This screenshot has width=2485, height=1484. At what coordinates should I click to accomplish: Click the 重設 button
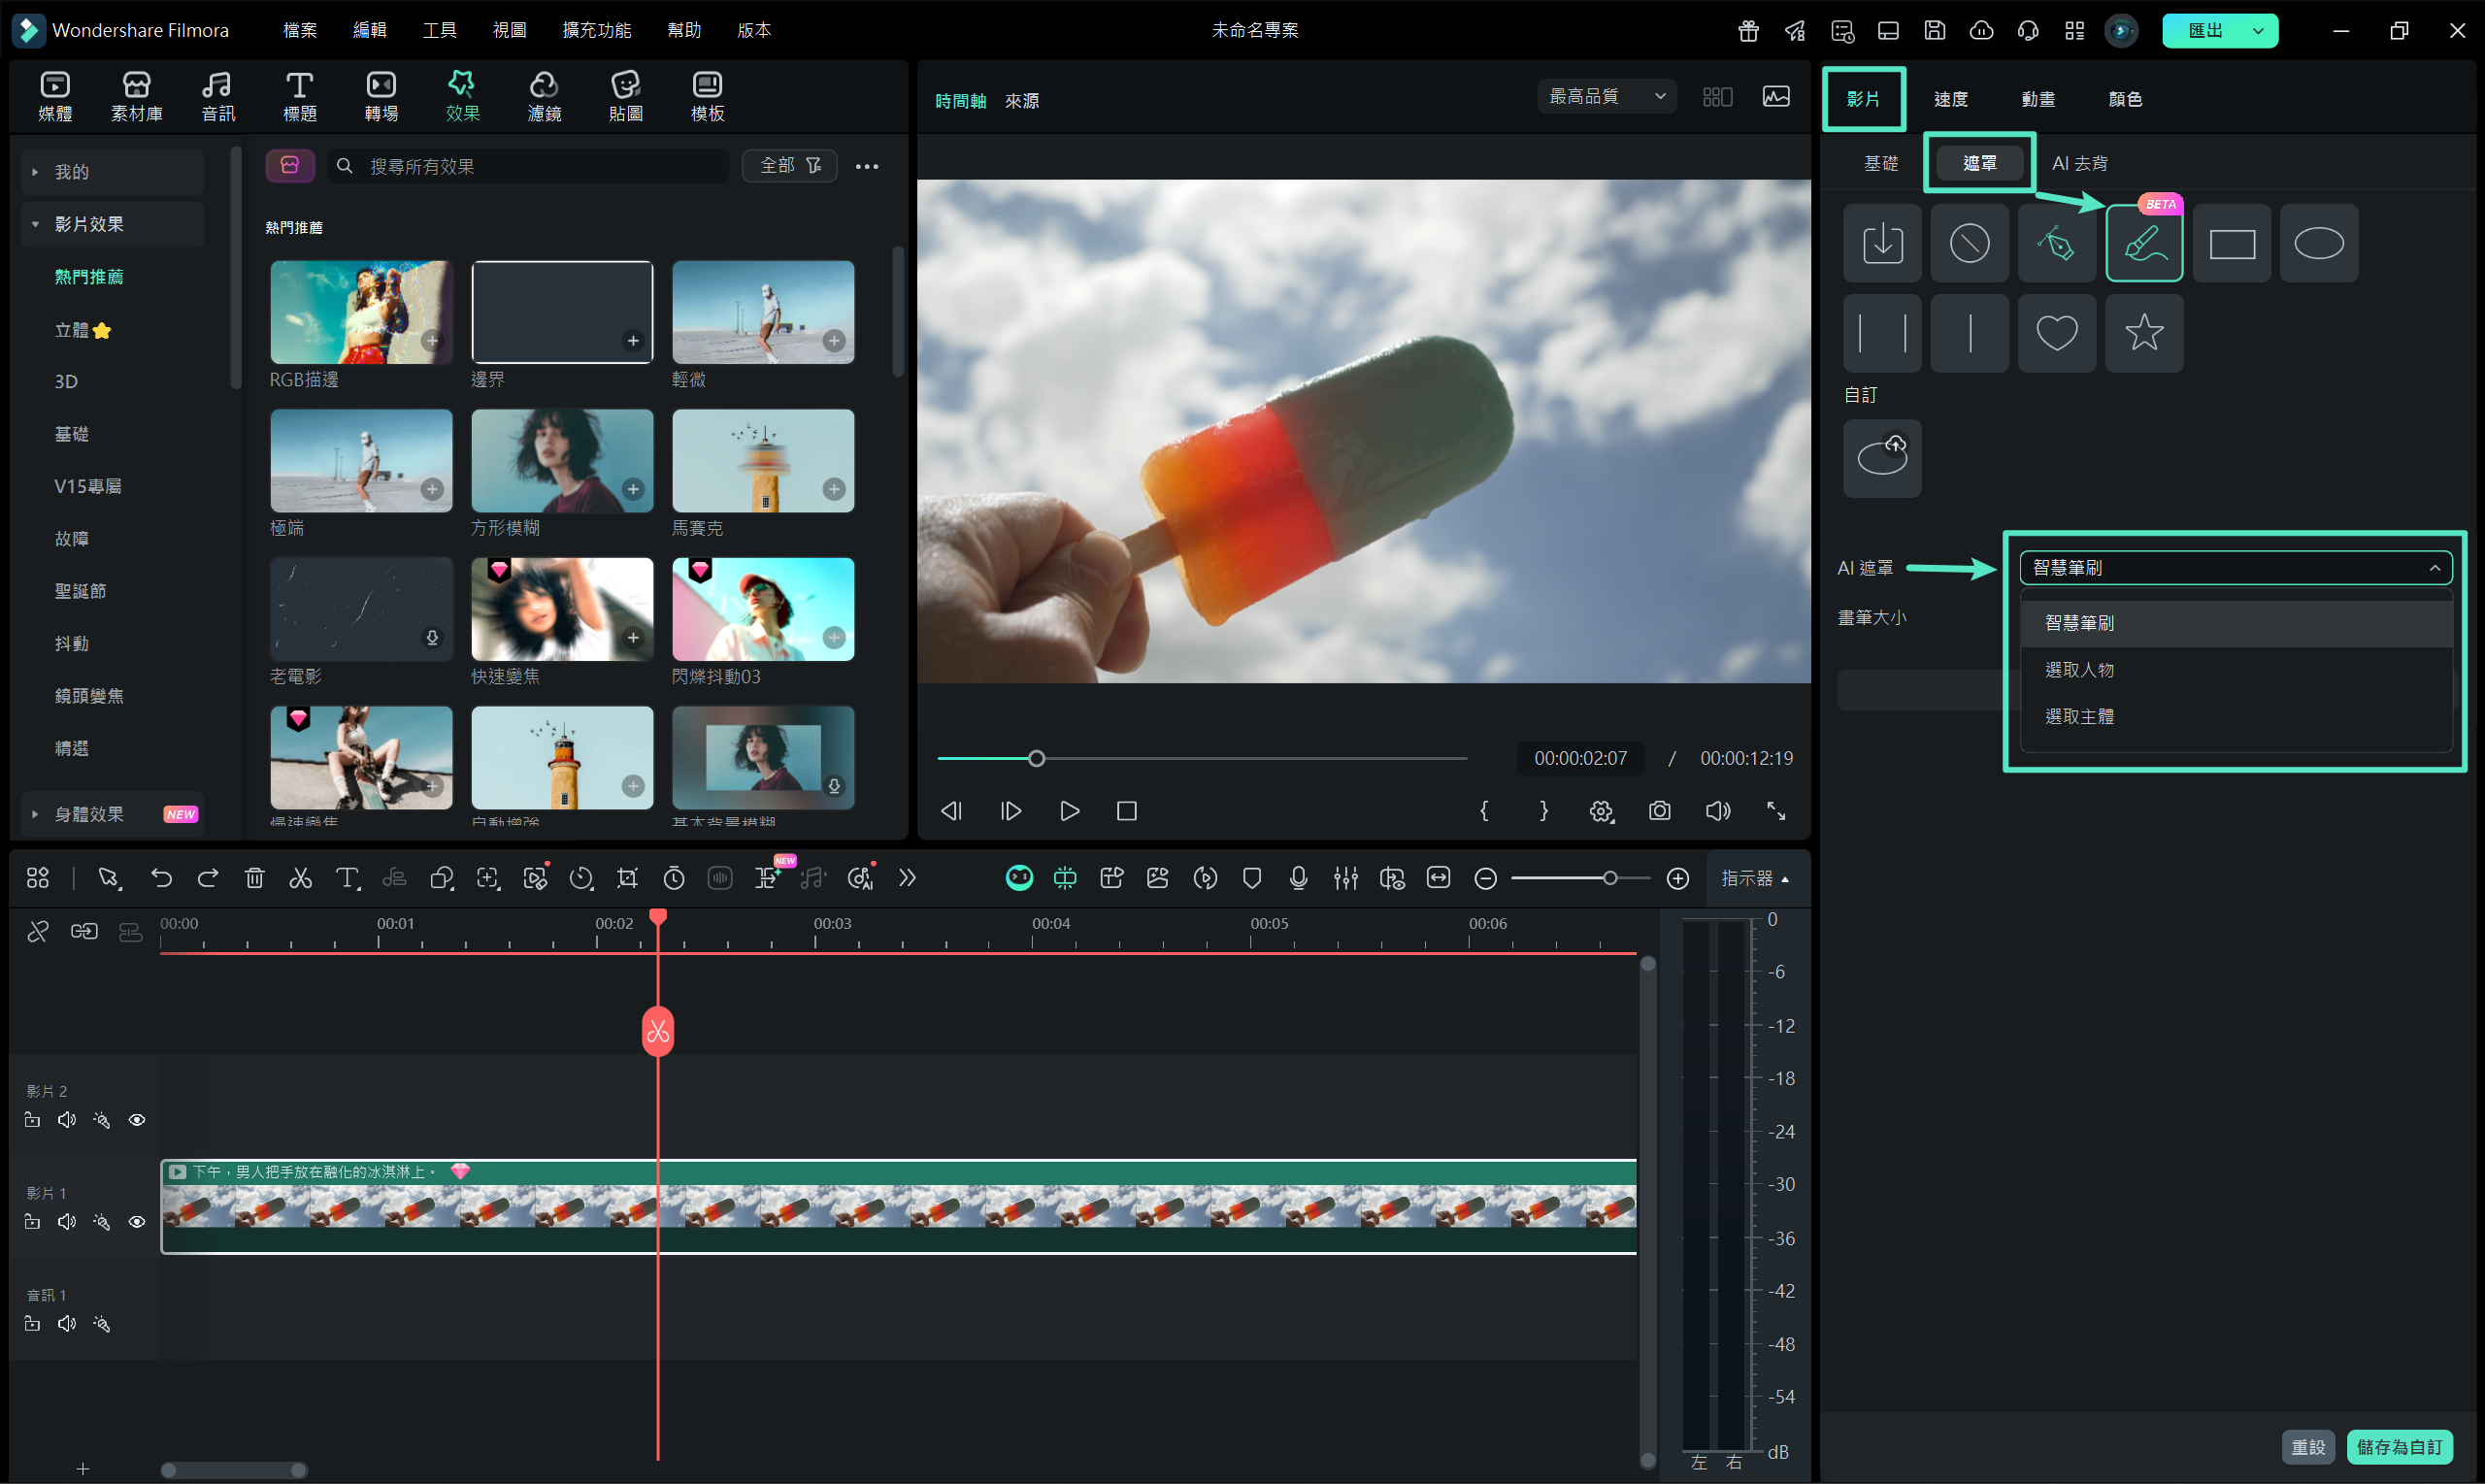click(2308, 1447)
